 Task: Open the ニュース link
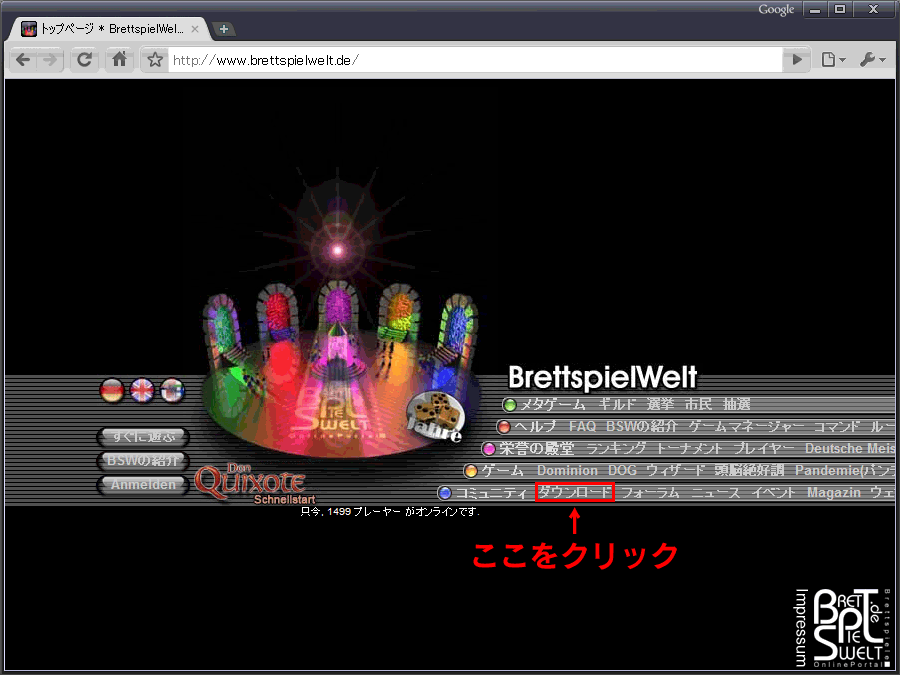715,492
